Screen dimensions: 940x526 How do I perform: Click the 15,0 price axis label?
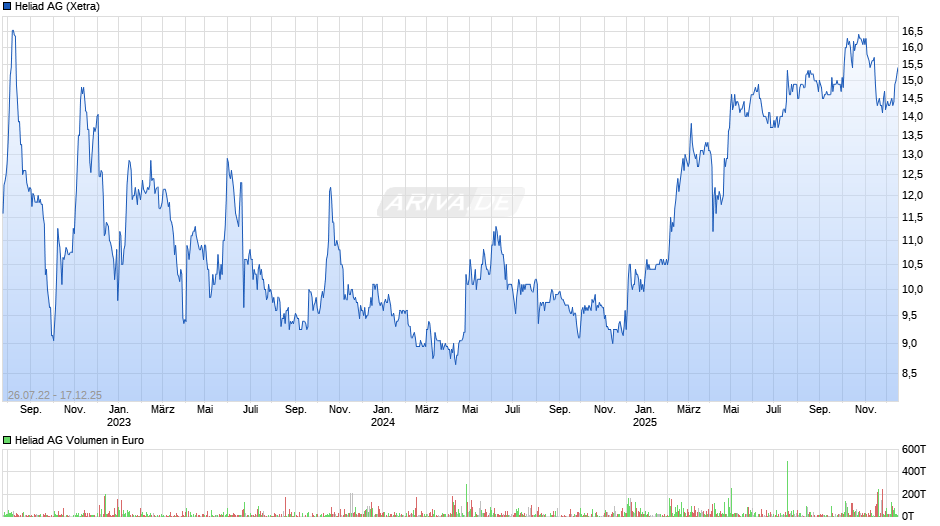[x=912, y=80]
